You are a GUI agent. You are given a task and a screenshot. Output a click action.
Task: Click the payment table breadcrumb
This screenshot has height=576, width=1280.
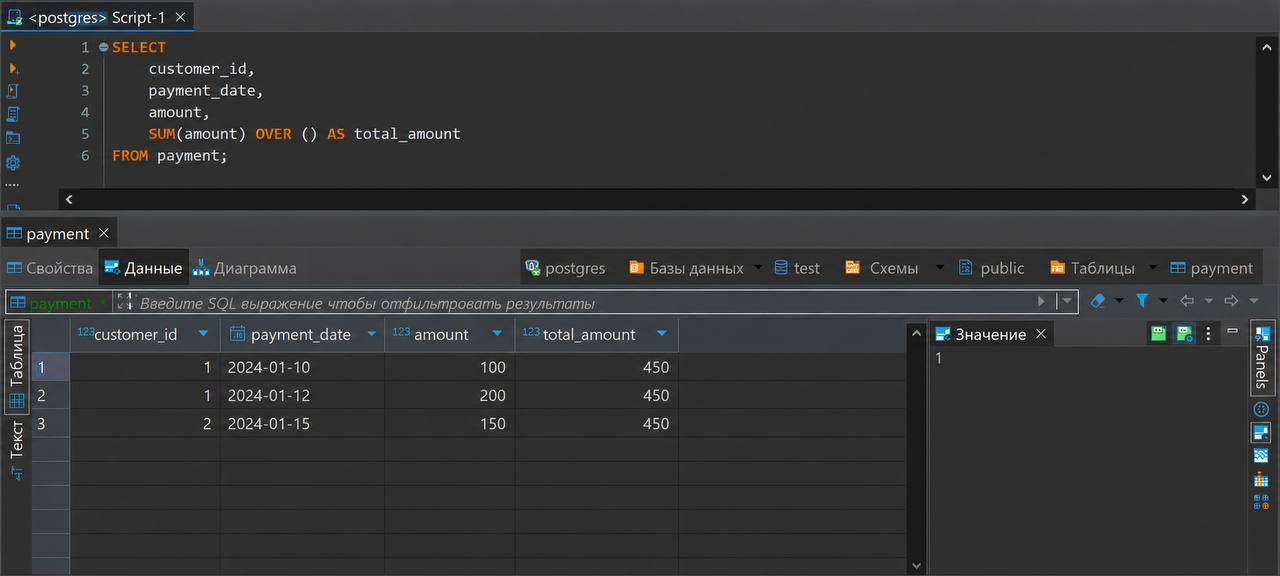pos(1211,268)
